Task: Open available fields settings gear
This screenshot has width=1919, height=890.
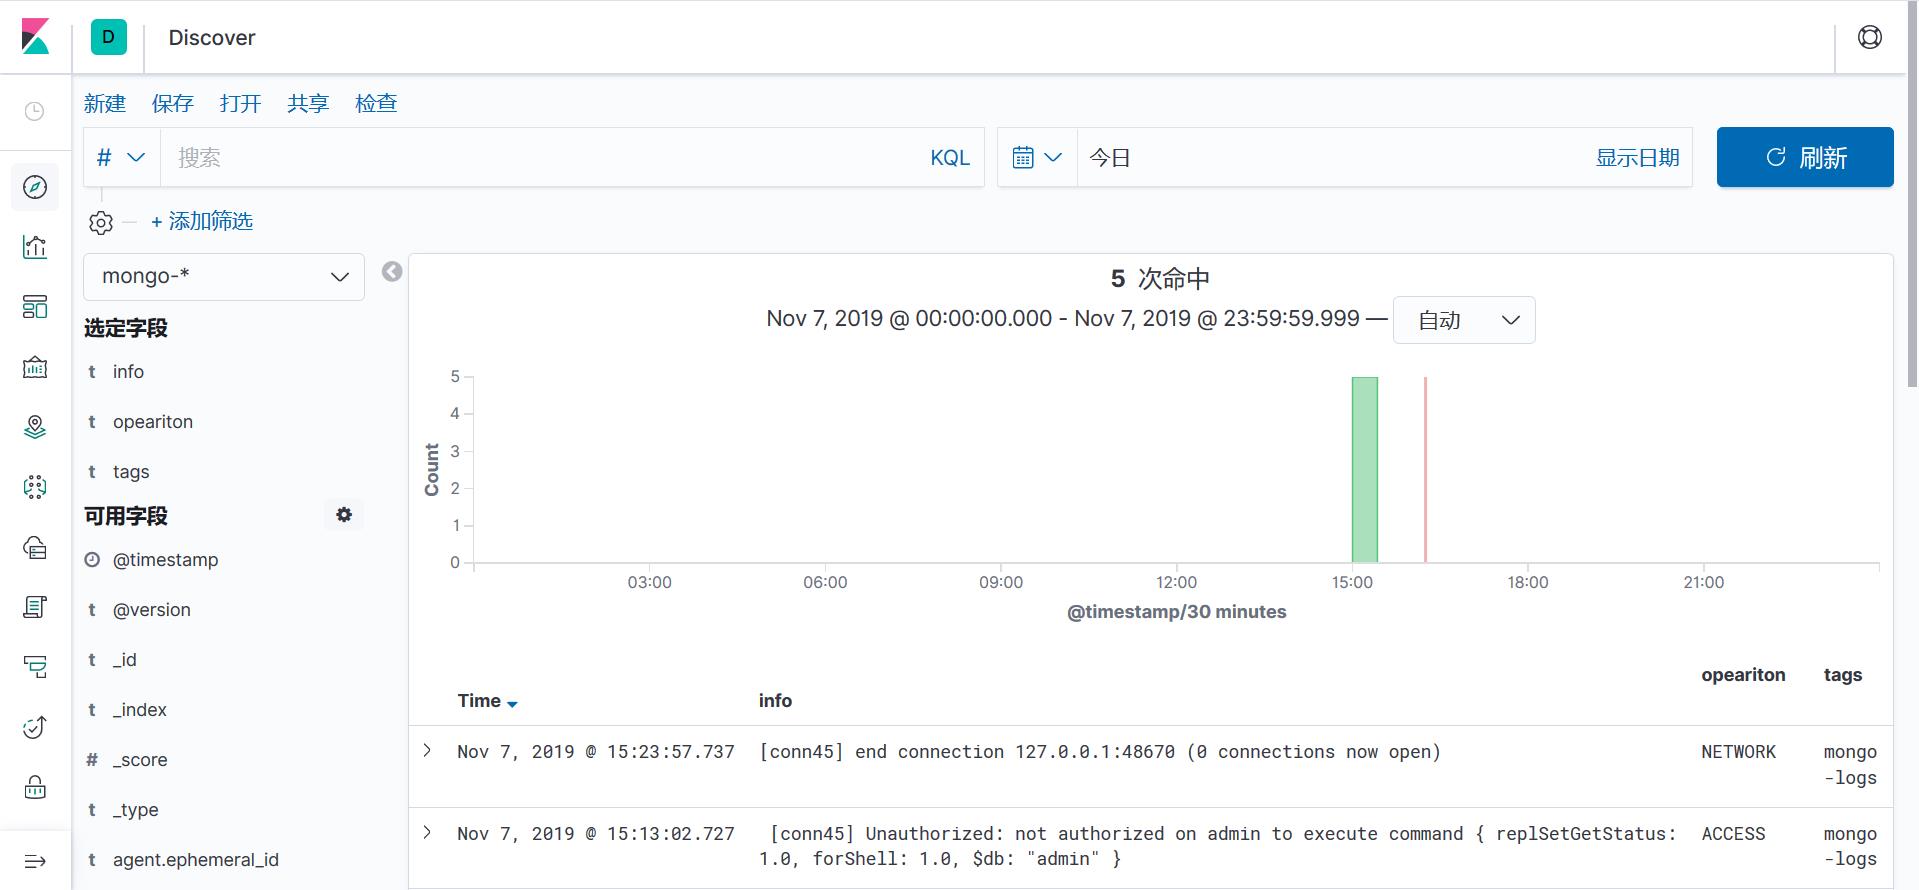Action: (344, 515)
